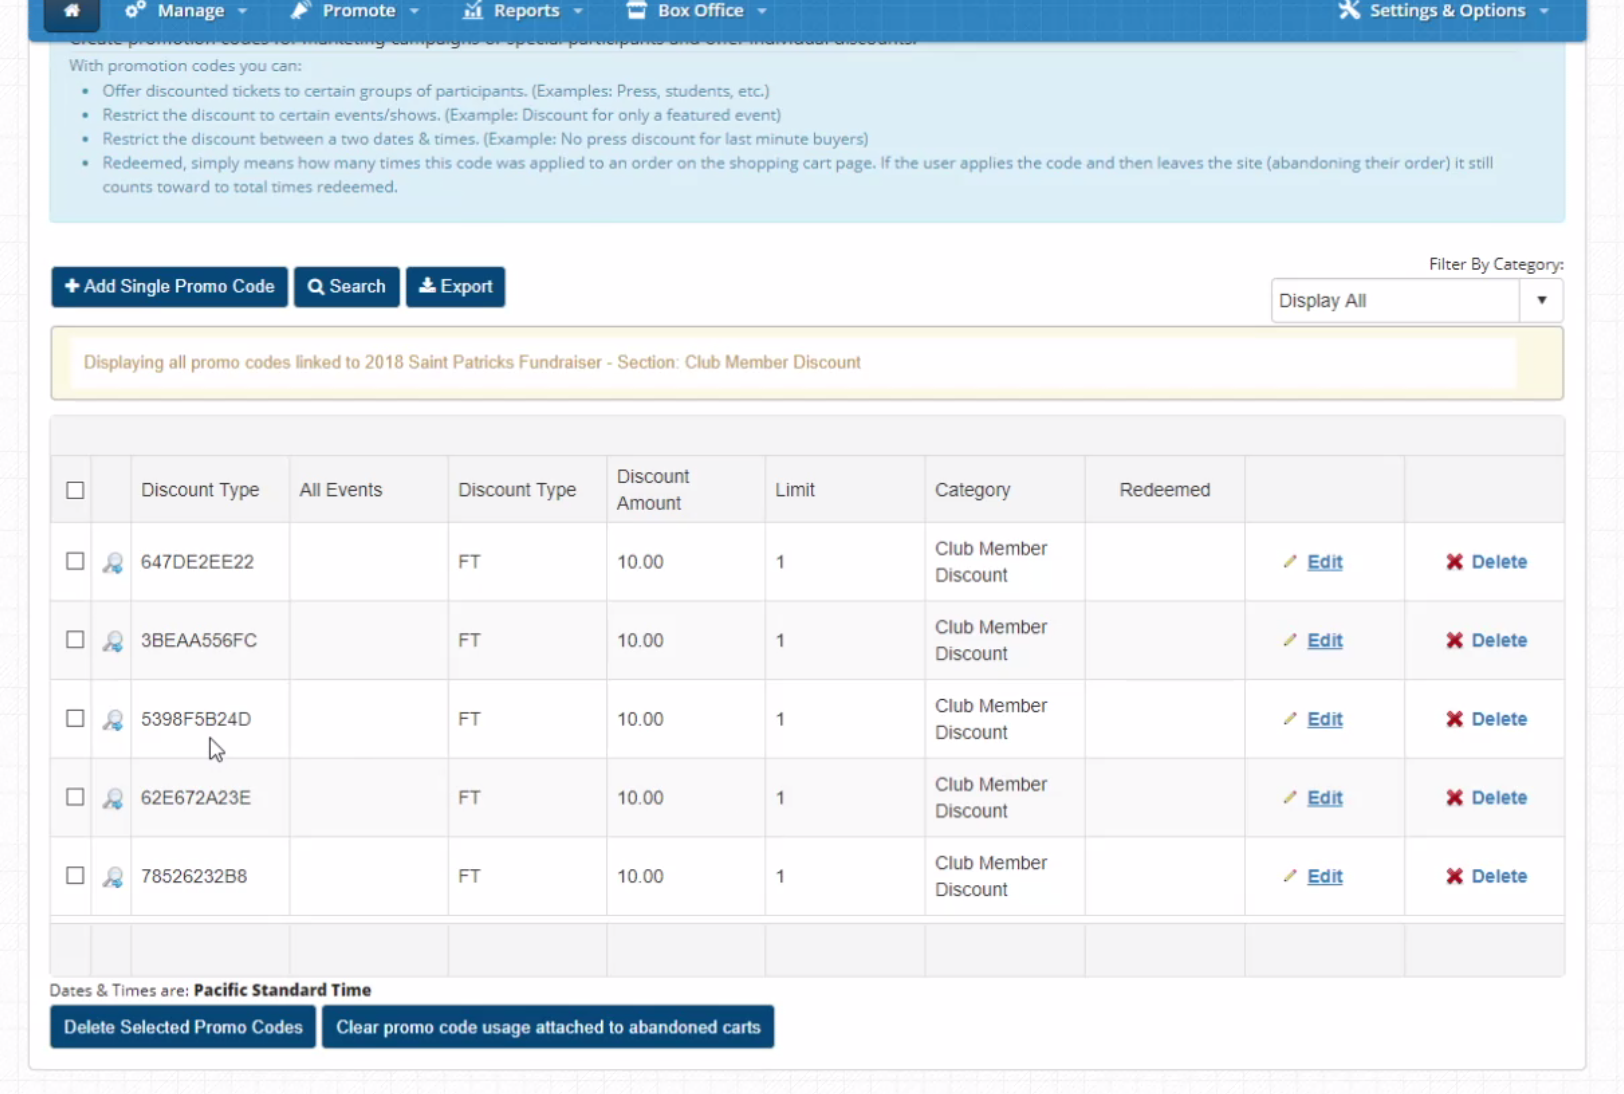Viewport: 1624px width, 1094px height.
Task: Select checkbox for promo code 62E672A23E
Action: click(75, 797)
